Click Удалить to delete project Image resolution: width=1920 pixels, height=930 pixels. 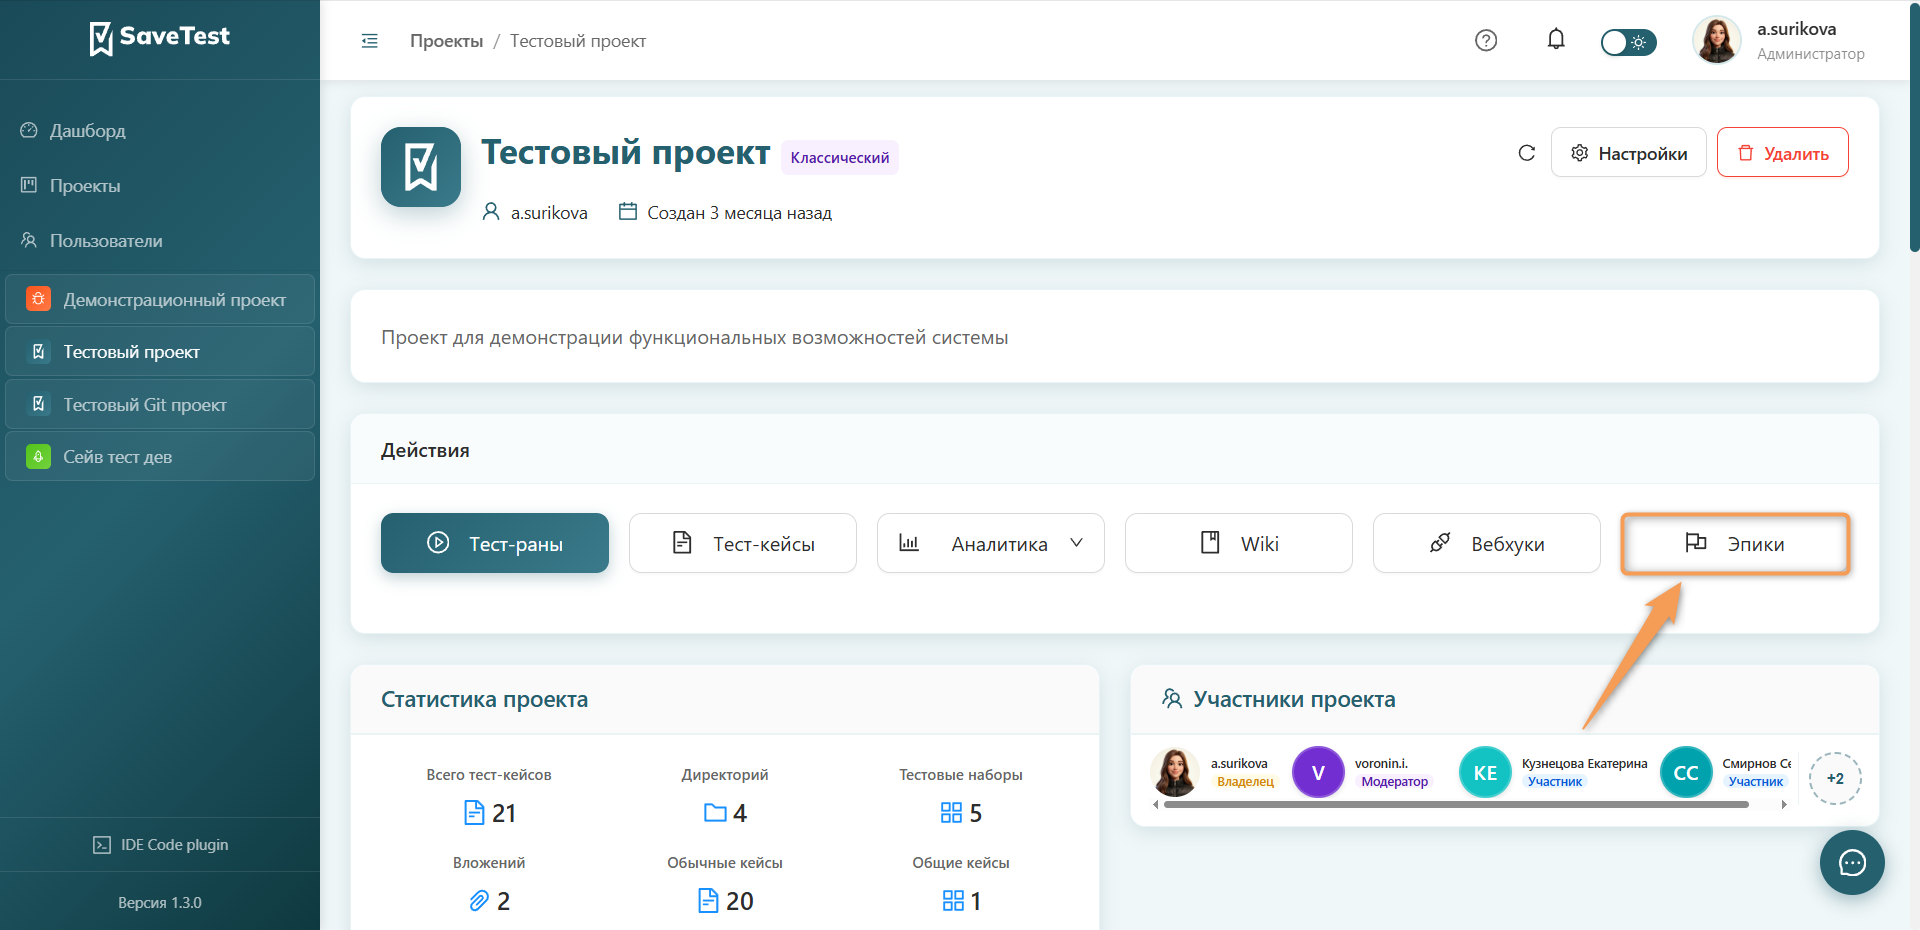tap(1783, 153)
